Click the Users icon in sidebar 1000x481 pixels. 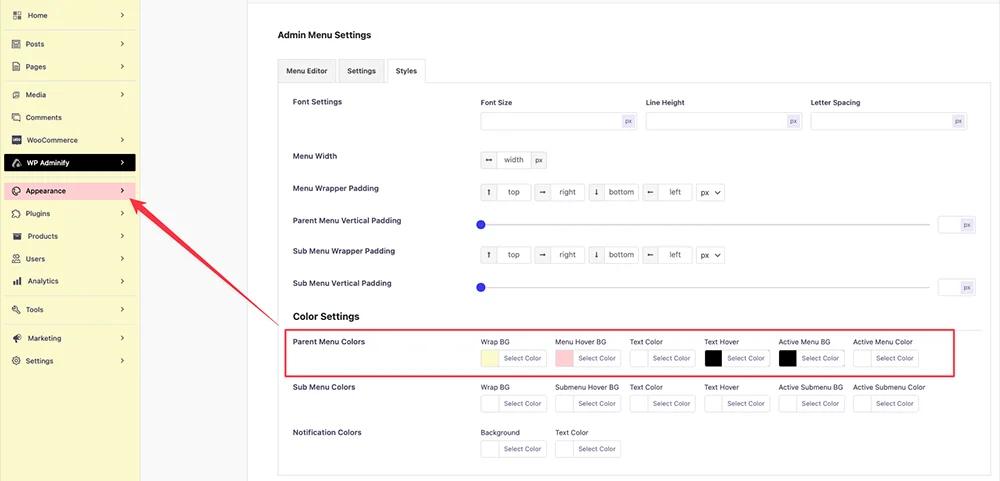[17, 258]
